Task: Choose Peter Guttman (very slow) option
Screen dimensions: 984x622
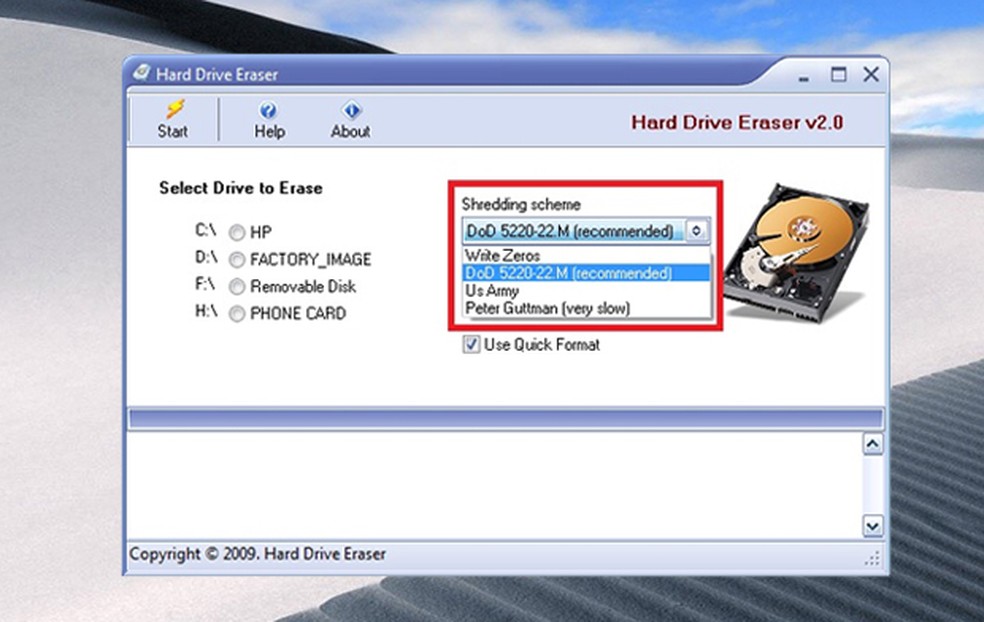Action: click(587, 308)
